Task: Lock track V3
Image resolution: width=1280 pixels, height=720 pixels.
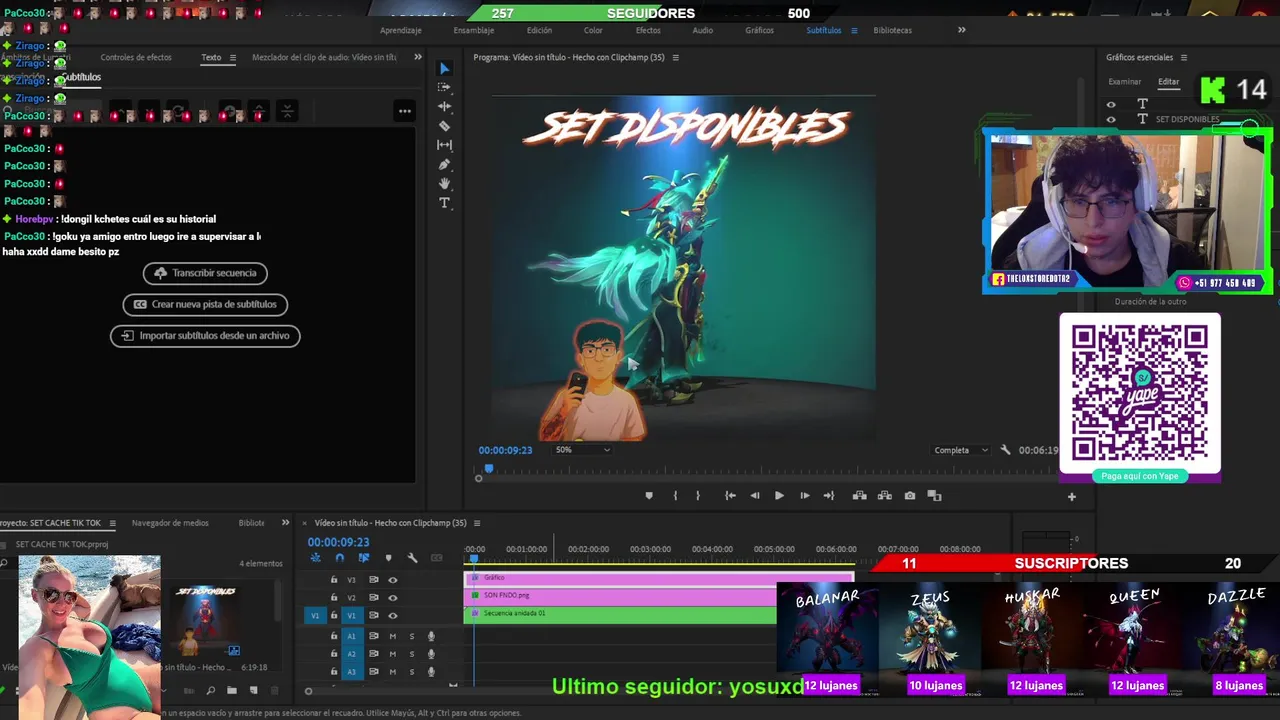Action: [x=334, y=580]
